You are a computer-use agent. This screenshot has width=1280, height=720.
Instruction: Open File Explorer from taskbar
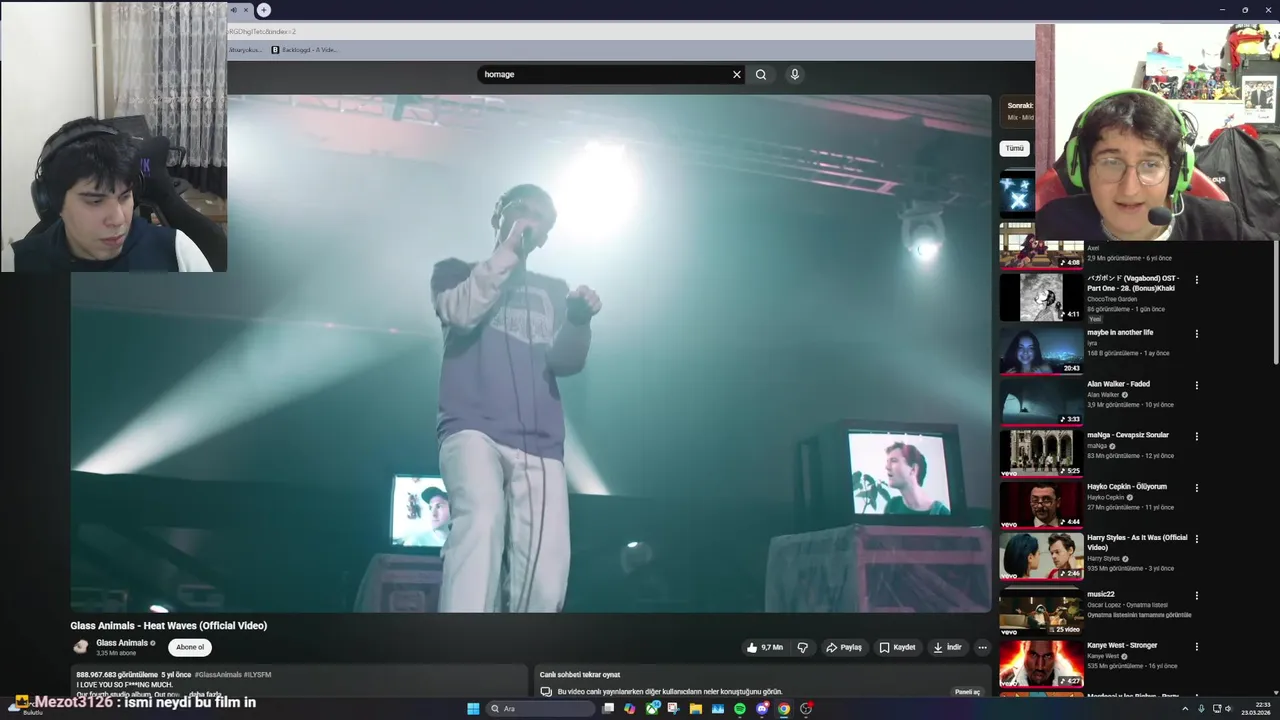pyautogui.click(x=696, y=709)
